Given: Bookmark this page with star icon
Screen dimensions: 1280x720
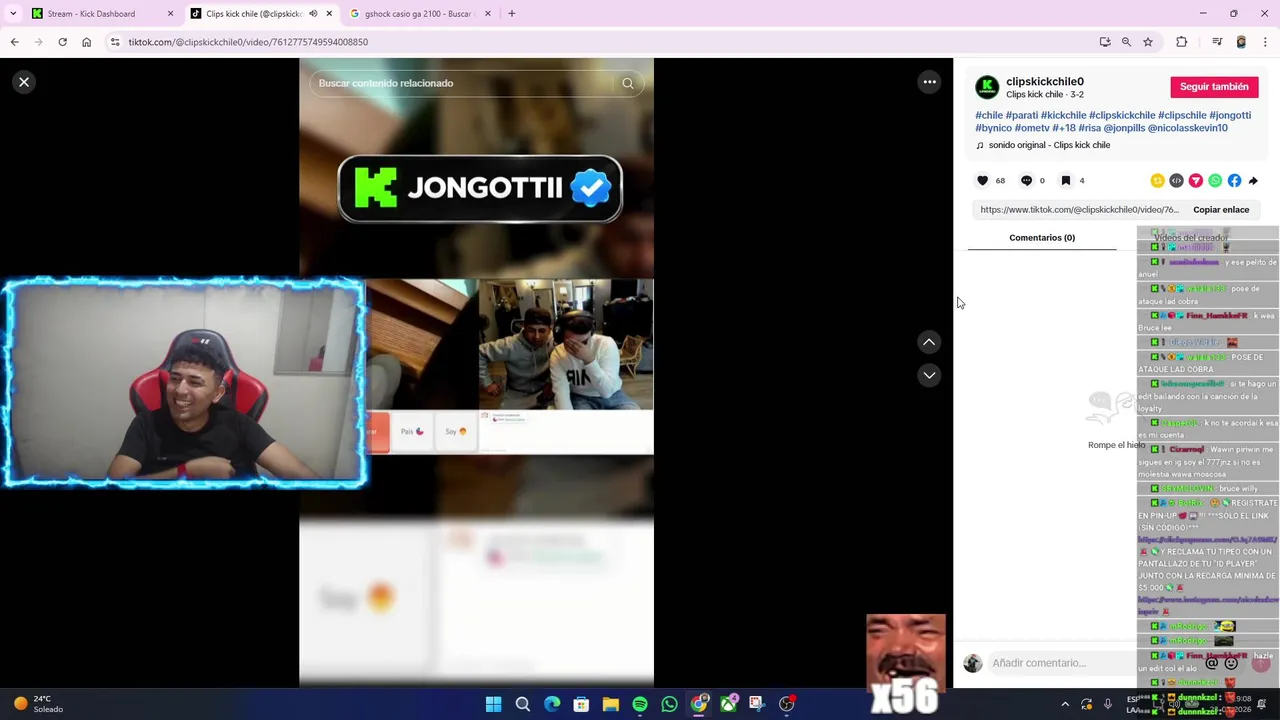Looking at the screenshot, I should 1148,42.
